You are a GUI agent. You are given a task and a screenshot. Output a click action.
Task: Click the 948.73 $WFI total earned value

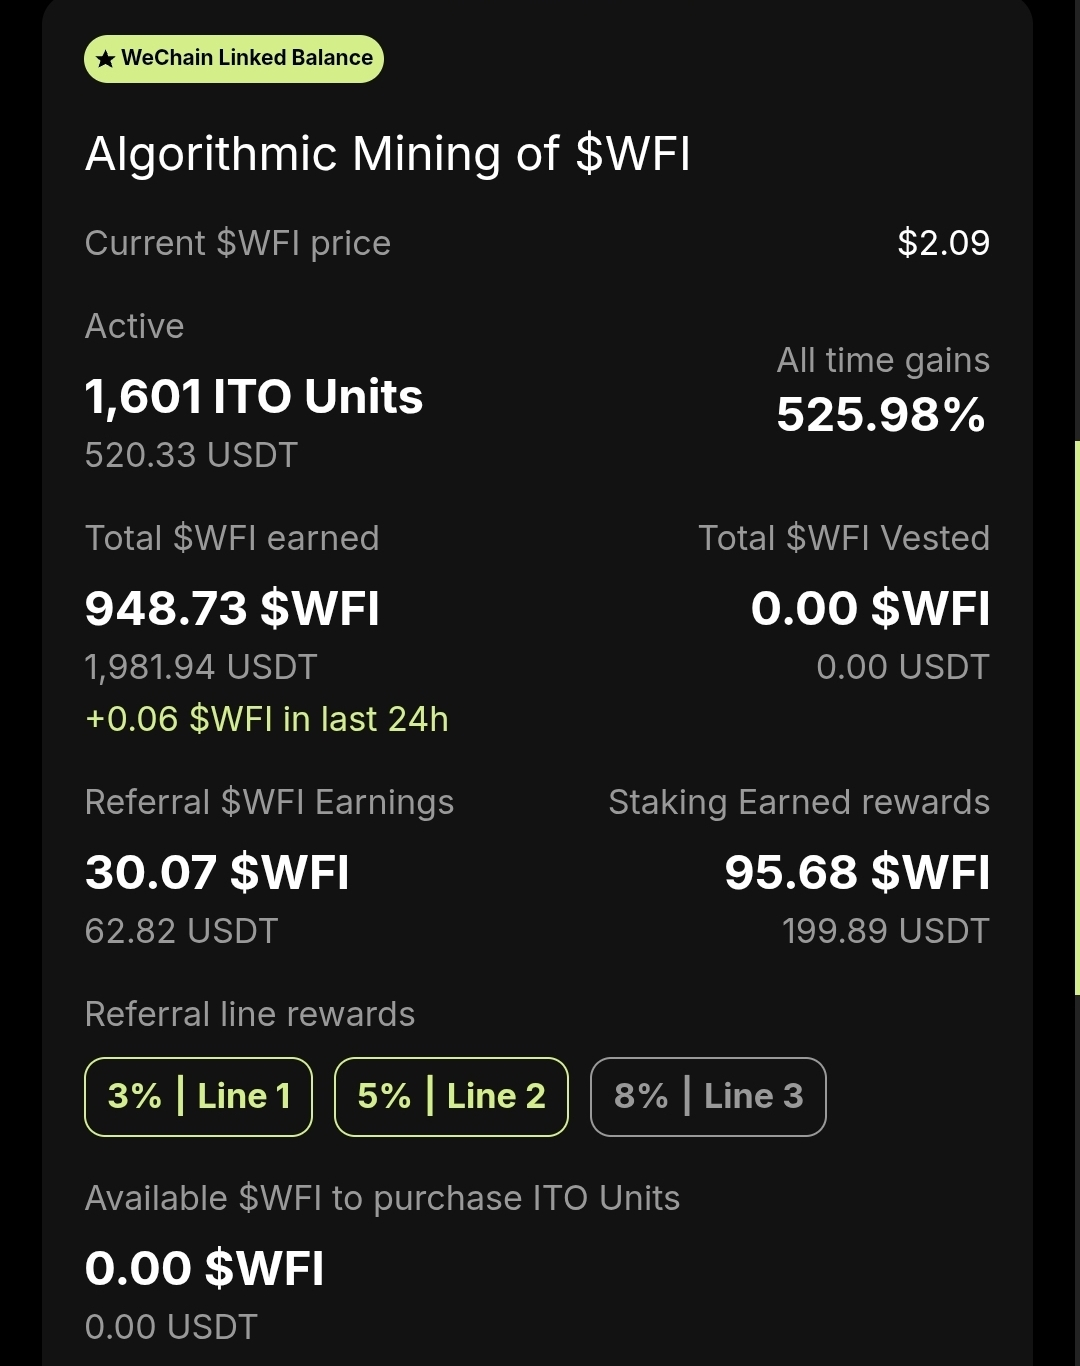(x=232, y=609)
